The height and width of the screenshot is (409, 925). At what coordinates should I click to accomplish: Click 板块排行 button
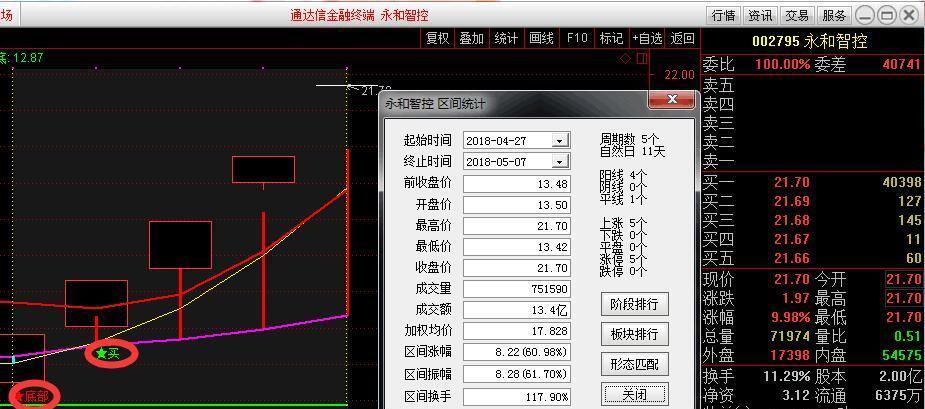634,335
